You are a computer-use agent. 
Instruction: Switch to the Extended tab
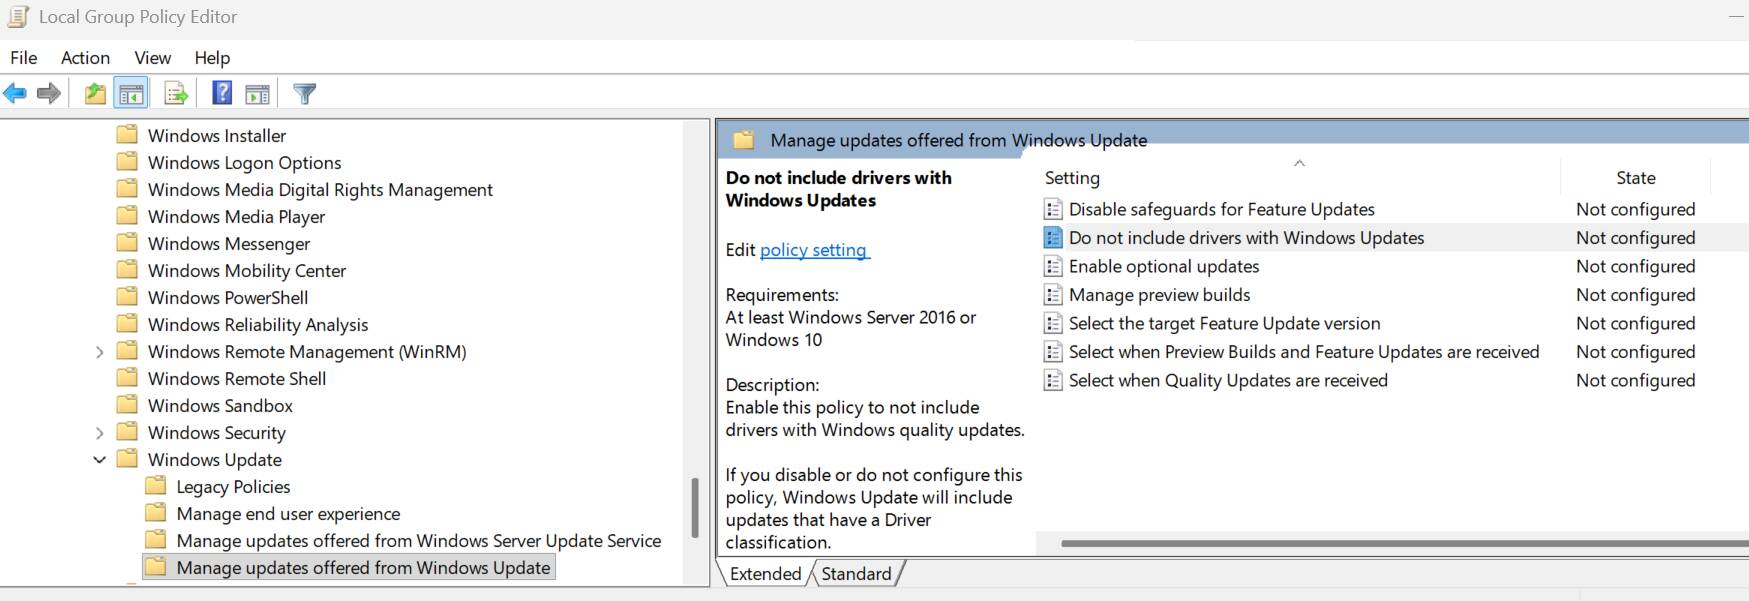tap(765, 574)
